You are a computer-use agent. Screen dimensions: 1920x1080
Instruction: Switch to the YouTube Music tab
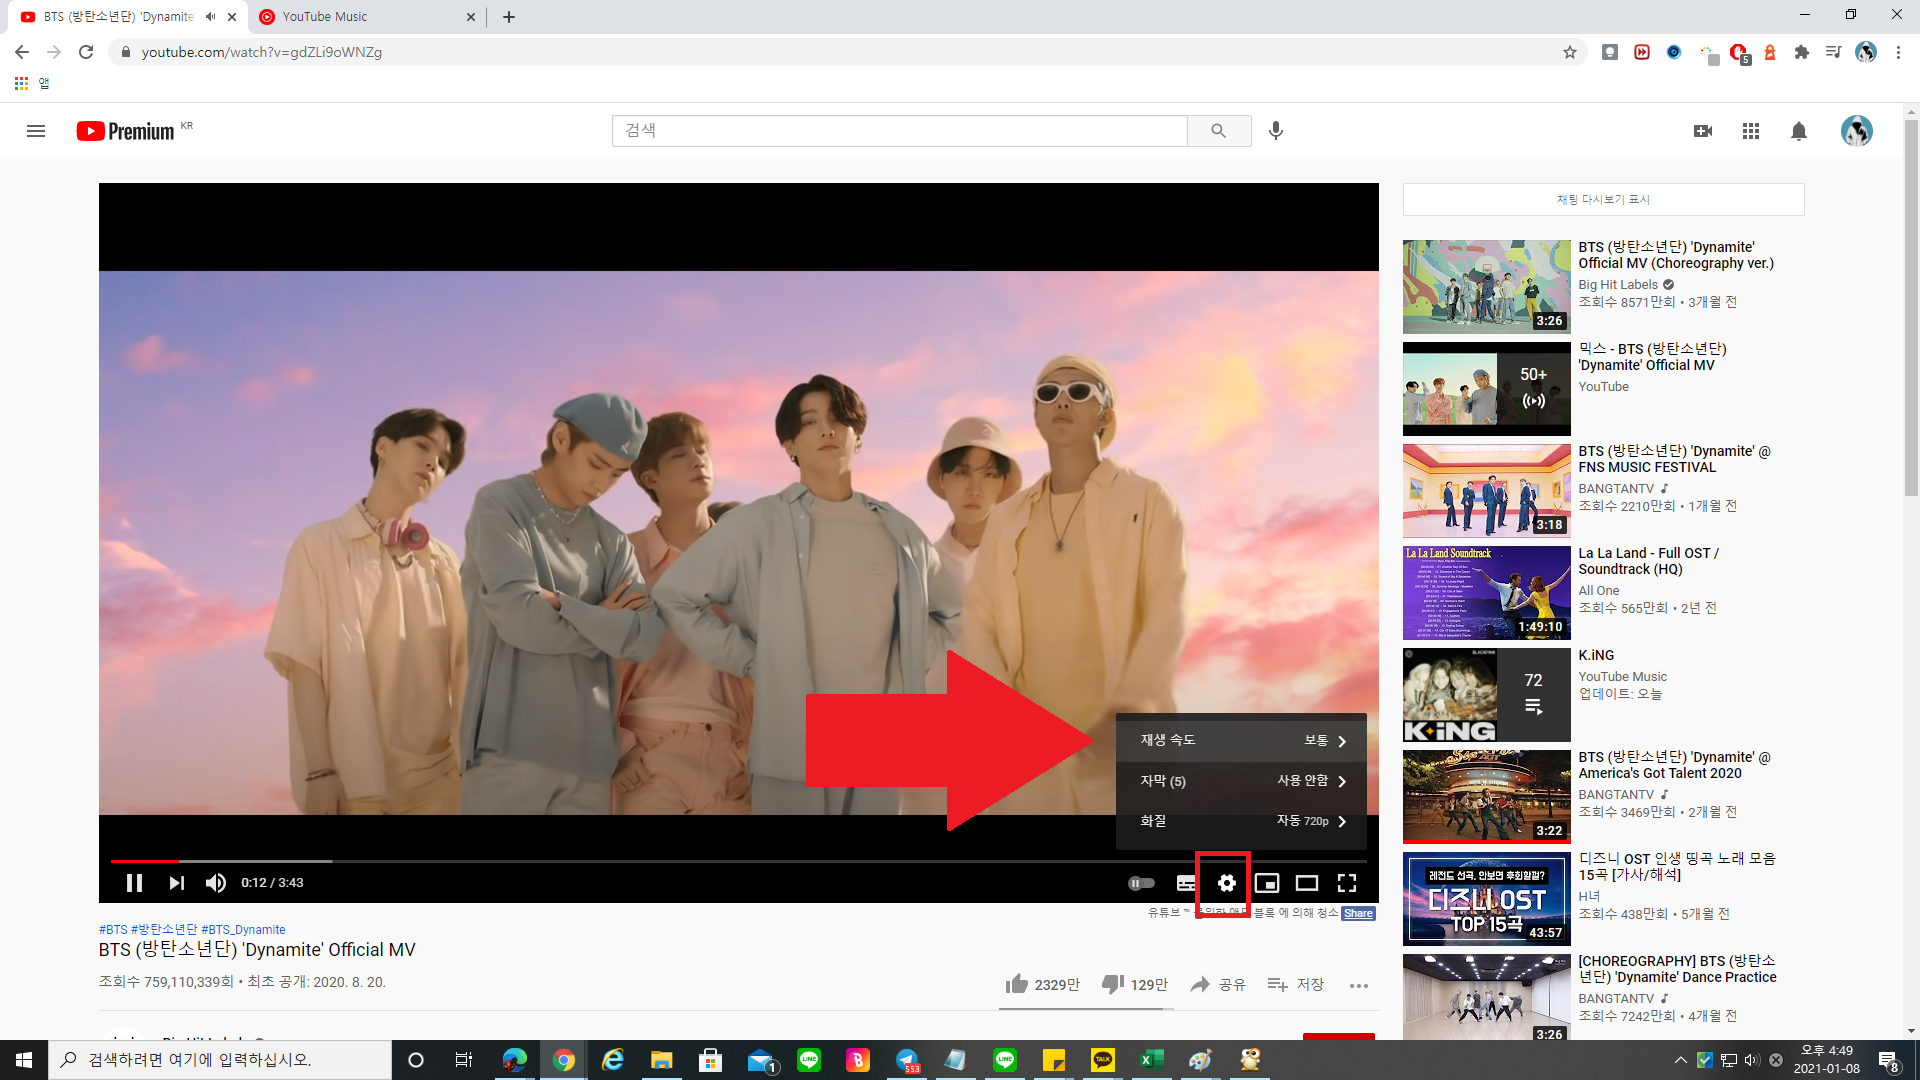coord(325,17)
